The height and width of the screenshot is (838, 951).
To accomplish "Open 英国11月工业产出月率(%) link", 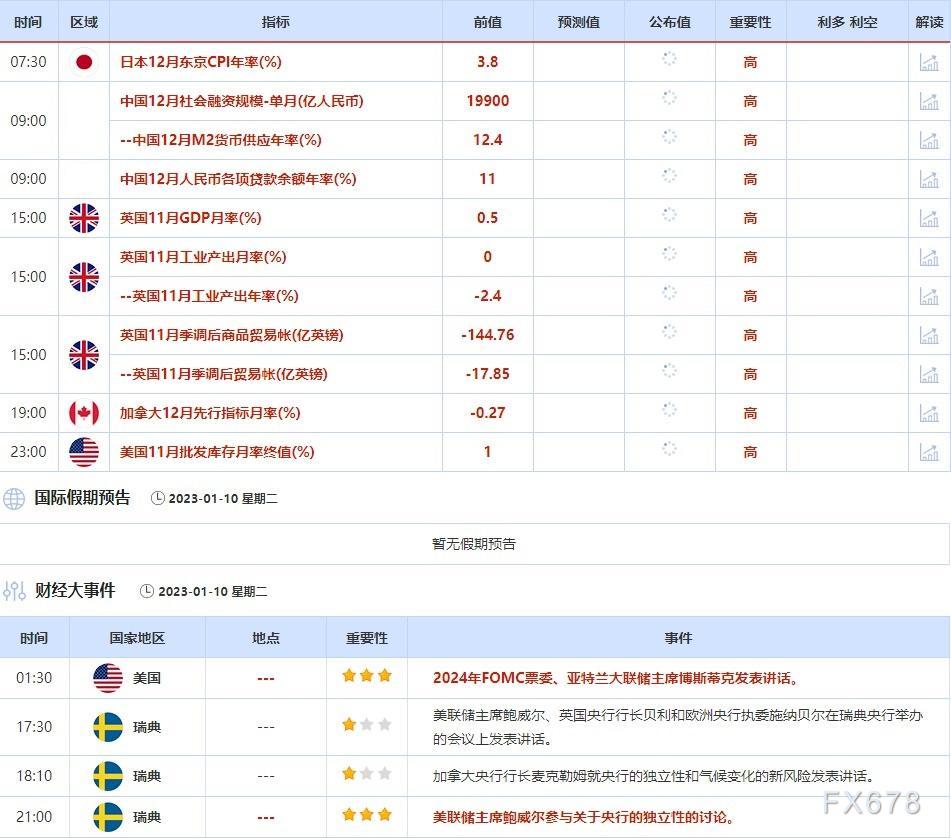I will click(x=203, y=257).
